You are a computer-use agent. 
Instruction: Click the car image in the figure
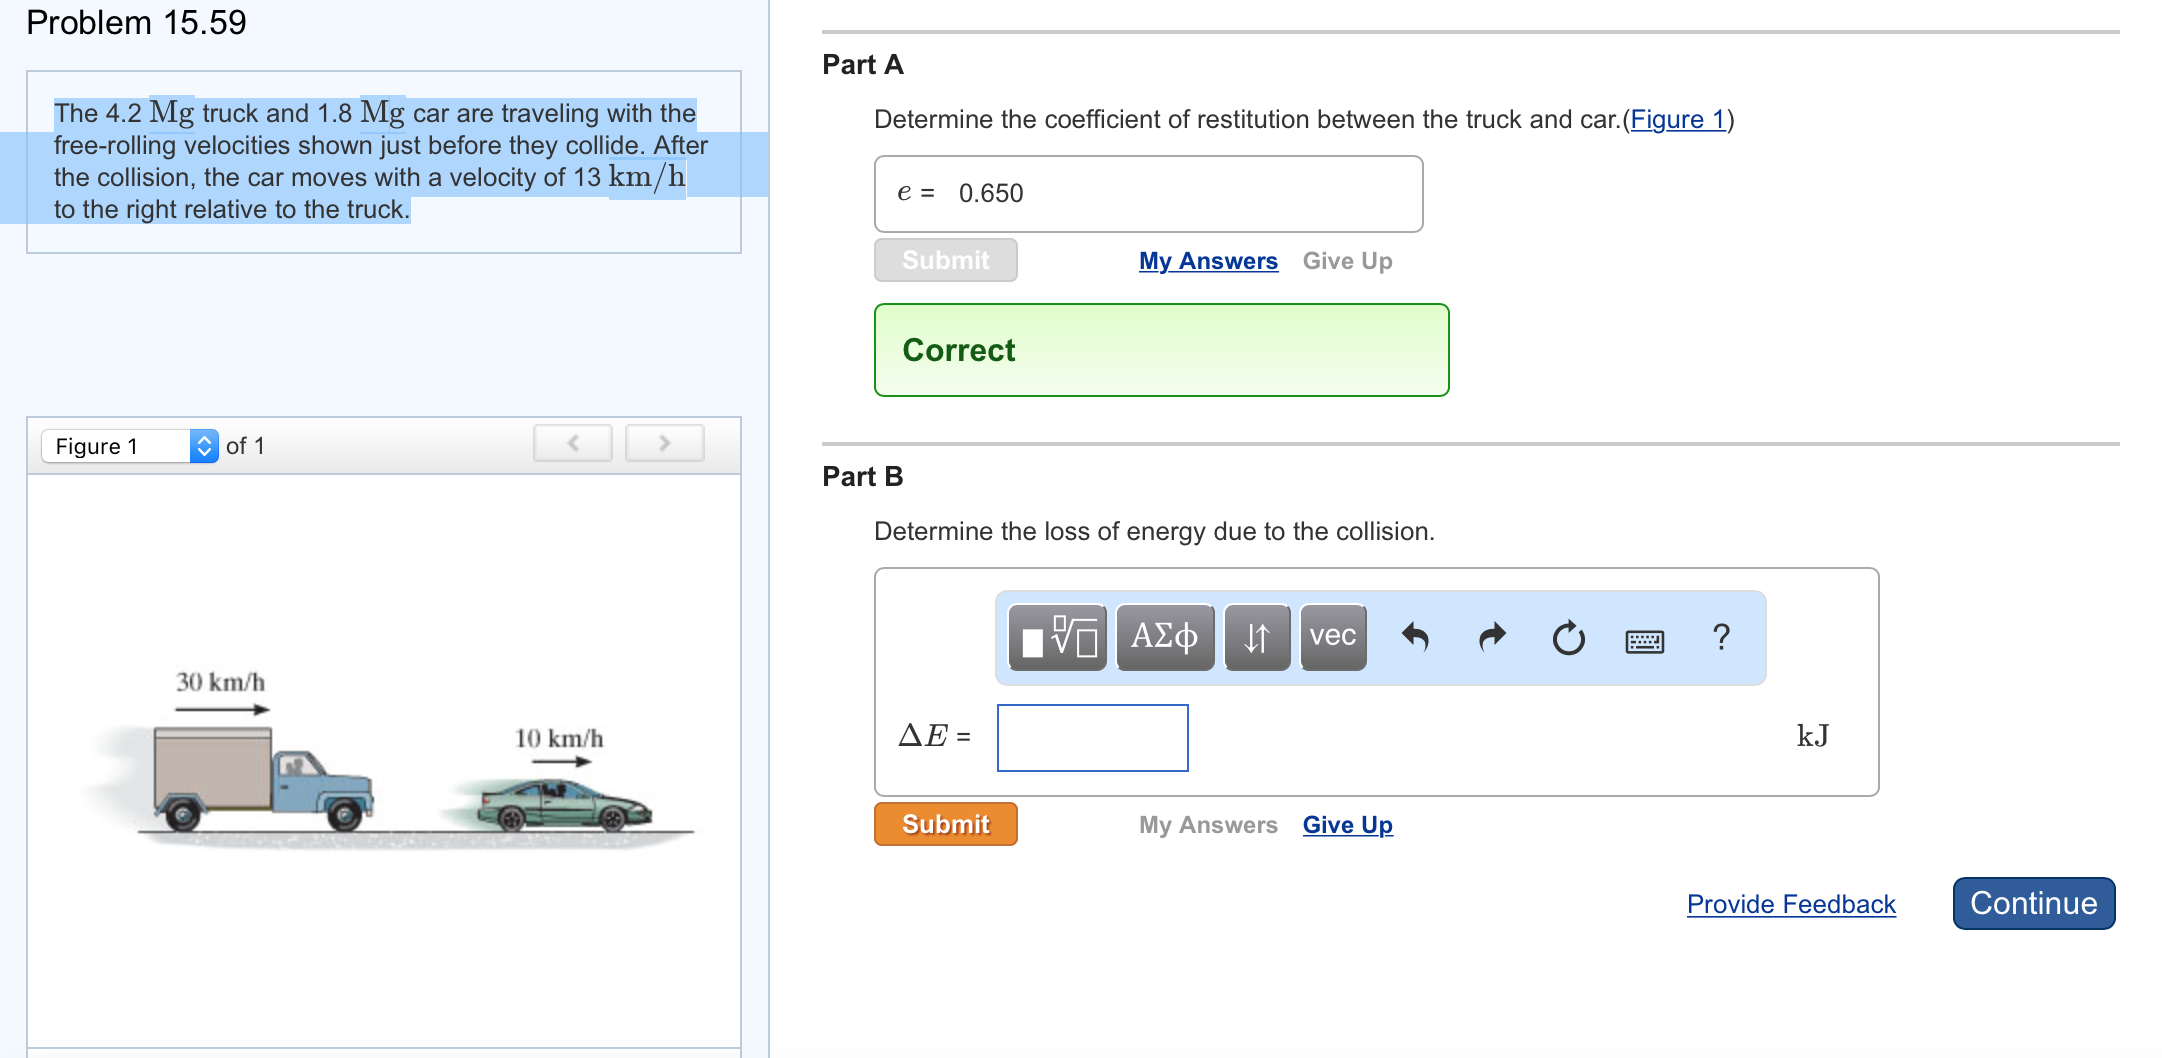click(565, 806)
